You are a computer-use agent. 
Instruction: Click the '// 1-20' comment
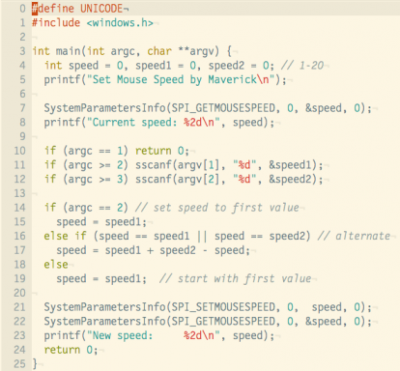(x=302, y=65)
